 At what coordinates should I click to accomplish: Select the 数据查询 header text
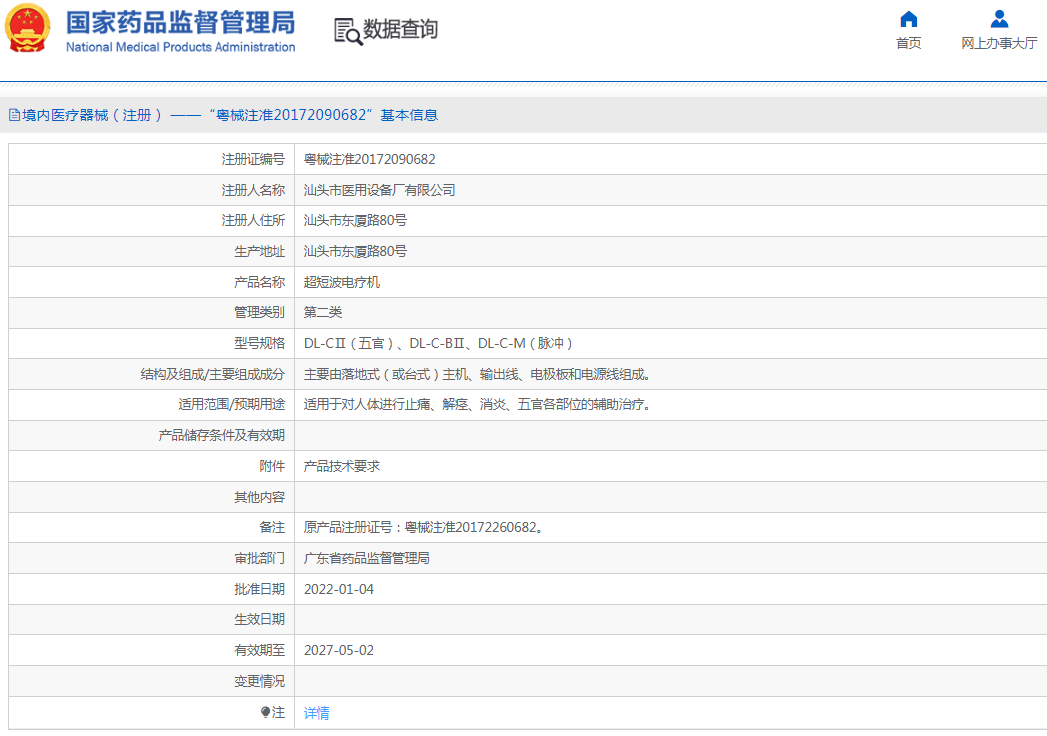point(400,30)
